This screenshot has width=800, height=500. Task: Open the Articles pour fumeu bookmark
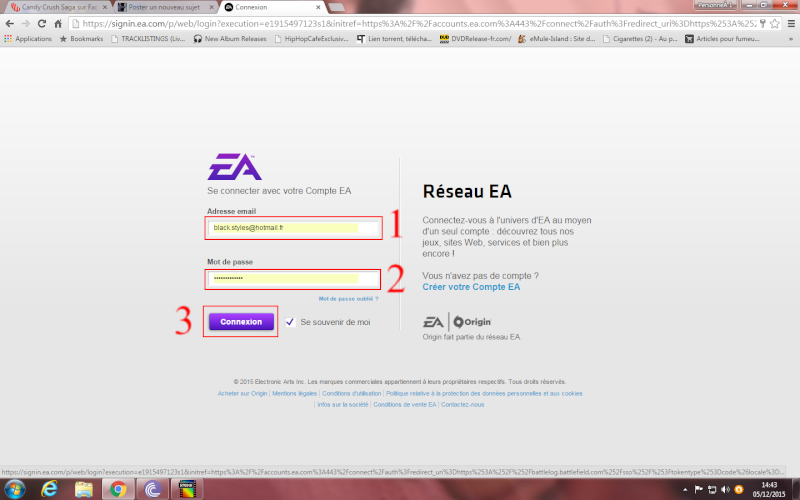722,39
